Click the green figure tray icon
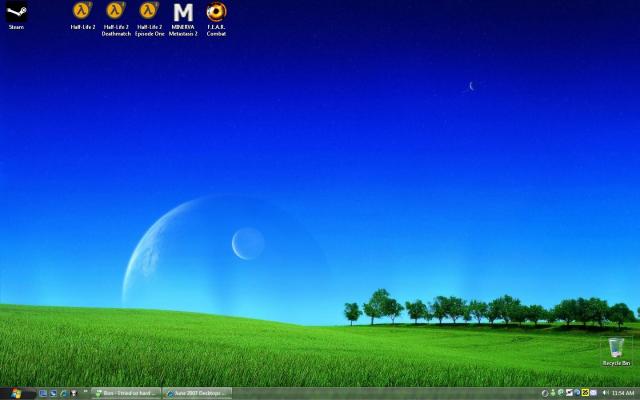Viewport: 640px width, 400px height. 553,393
